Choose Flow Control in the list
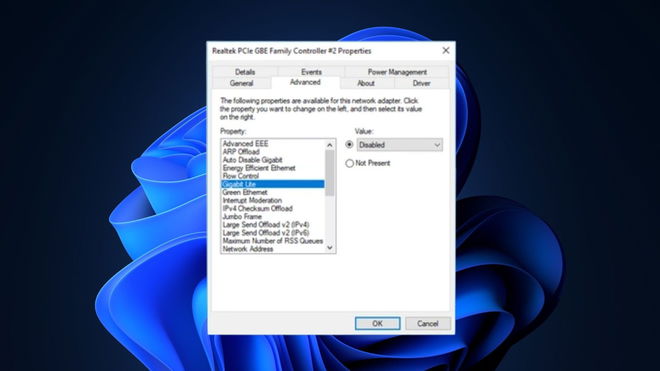The width and height of the screenshot is (660, 371). point(273,176)
